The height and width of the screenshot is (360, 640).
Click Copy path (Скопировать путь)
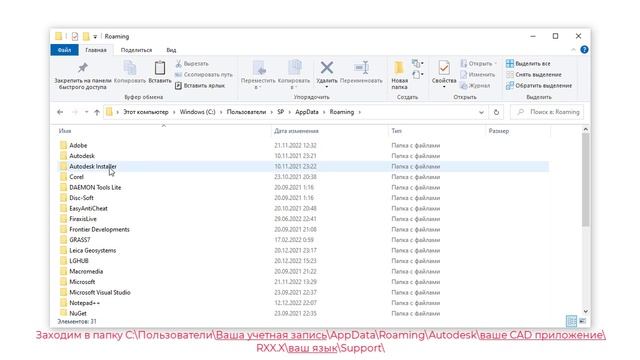203,75
